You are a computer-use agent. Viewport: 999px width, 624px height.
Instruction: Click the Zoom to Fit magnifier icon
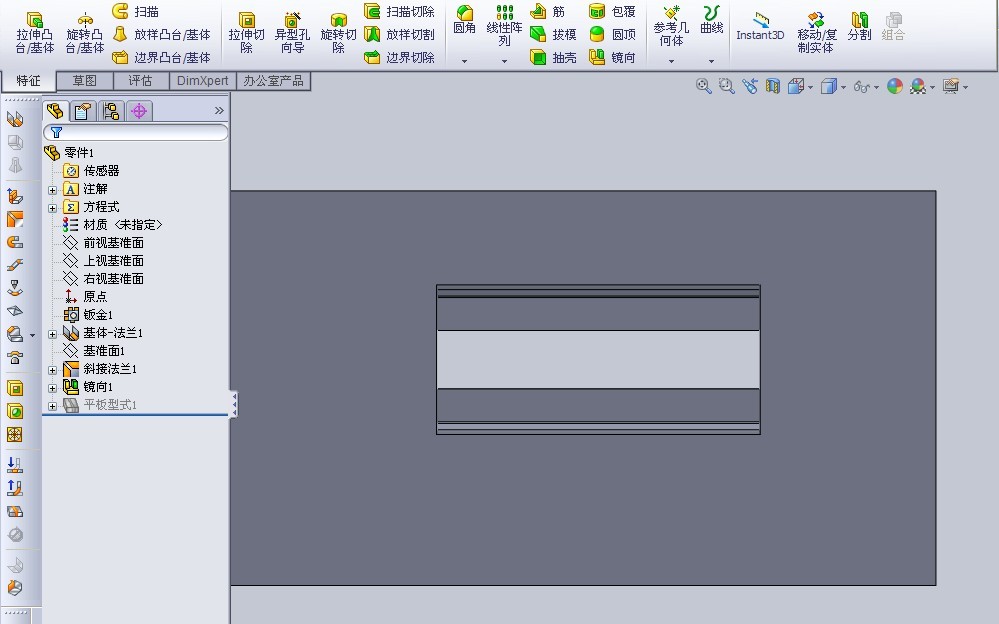click(x=703, y=86)
